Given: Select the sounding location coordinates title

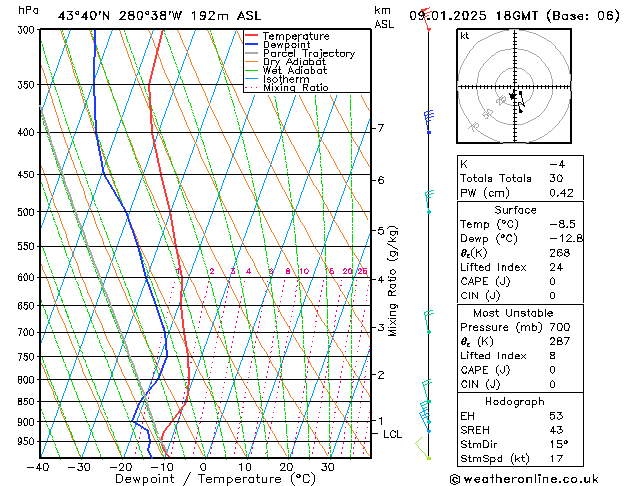Looking at the screenshot, I should tap(159, 16).
